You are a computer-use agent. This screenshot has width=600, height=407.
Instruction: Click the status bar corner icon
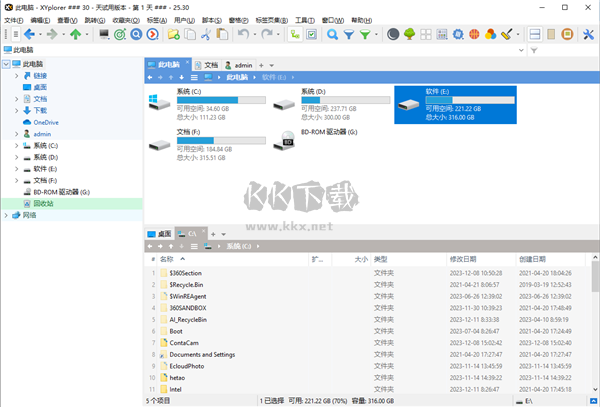click(x=593, y=401)
